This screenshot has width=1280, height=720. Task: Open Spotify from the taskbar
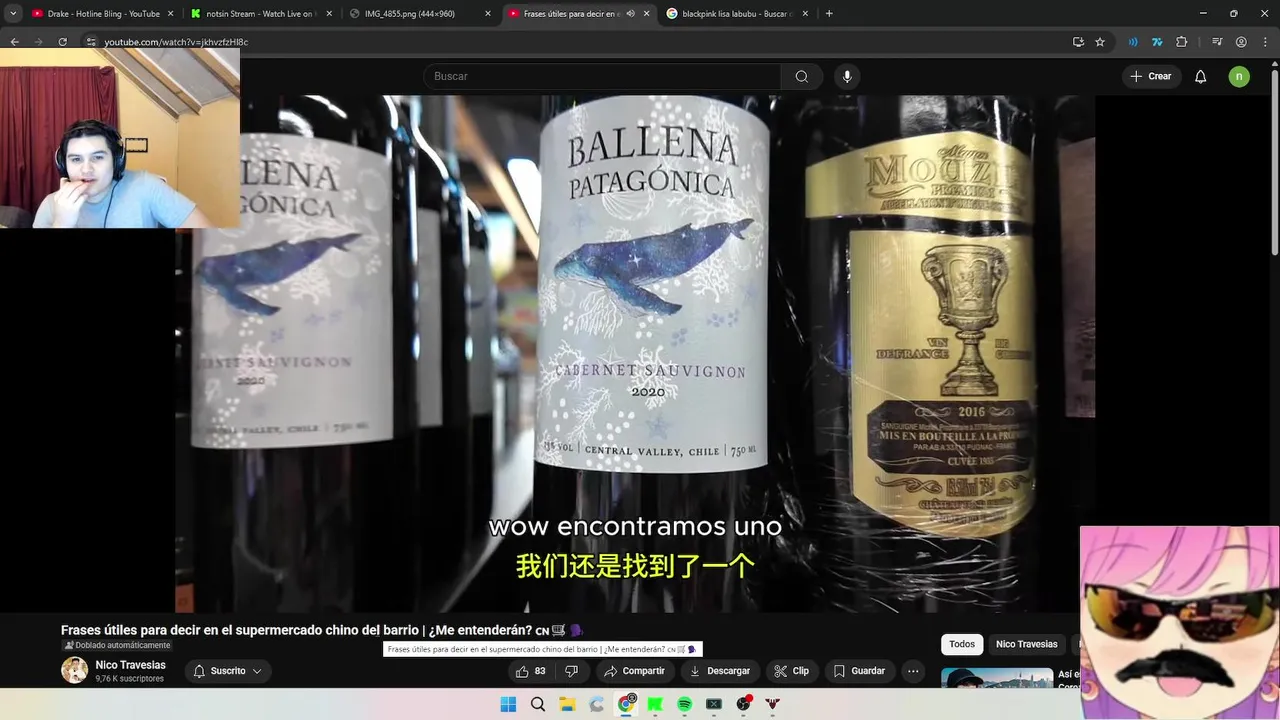[685, 704]
